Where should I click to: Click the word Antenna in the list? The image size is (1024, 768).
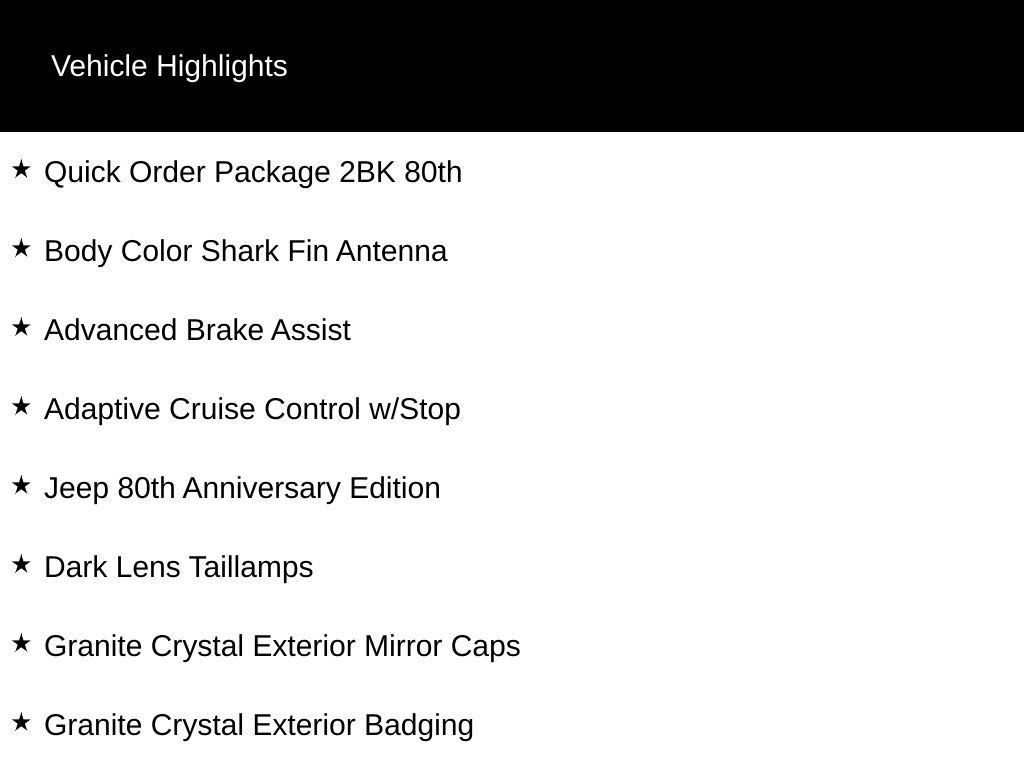click(392, 251)
